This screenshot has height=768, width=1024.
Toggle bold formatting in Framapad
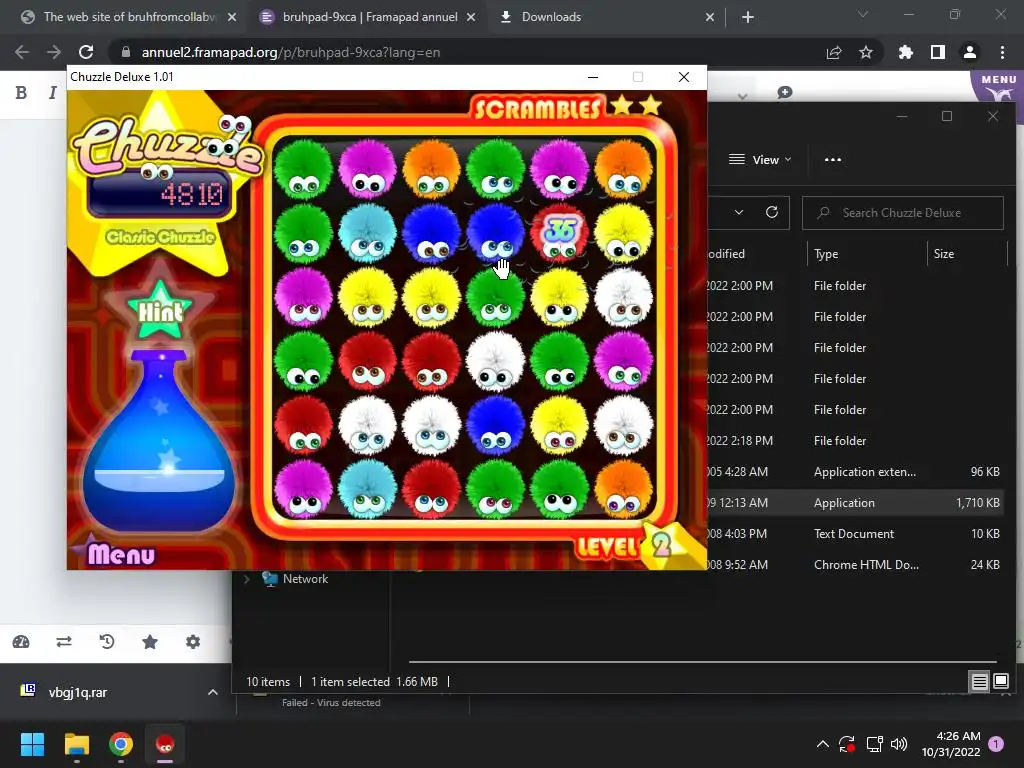(x=21, y=93)
